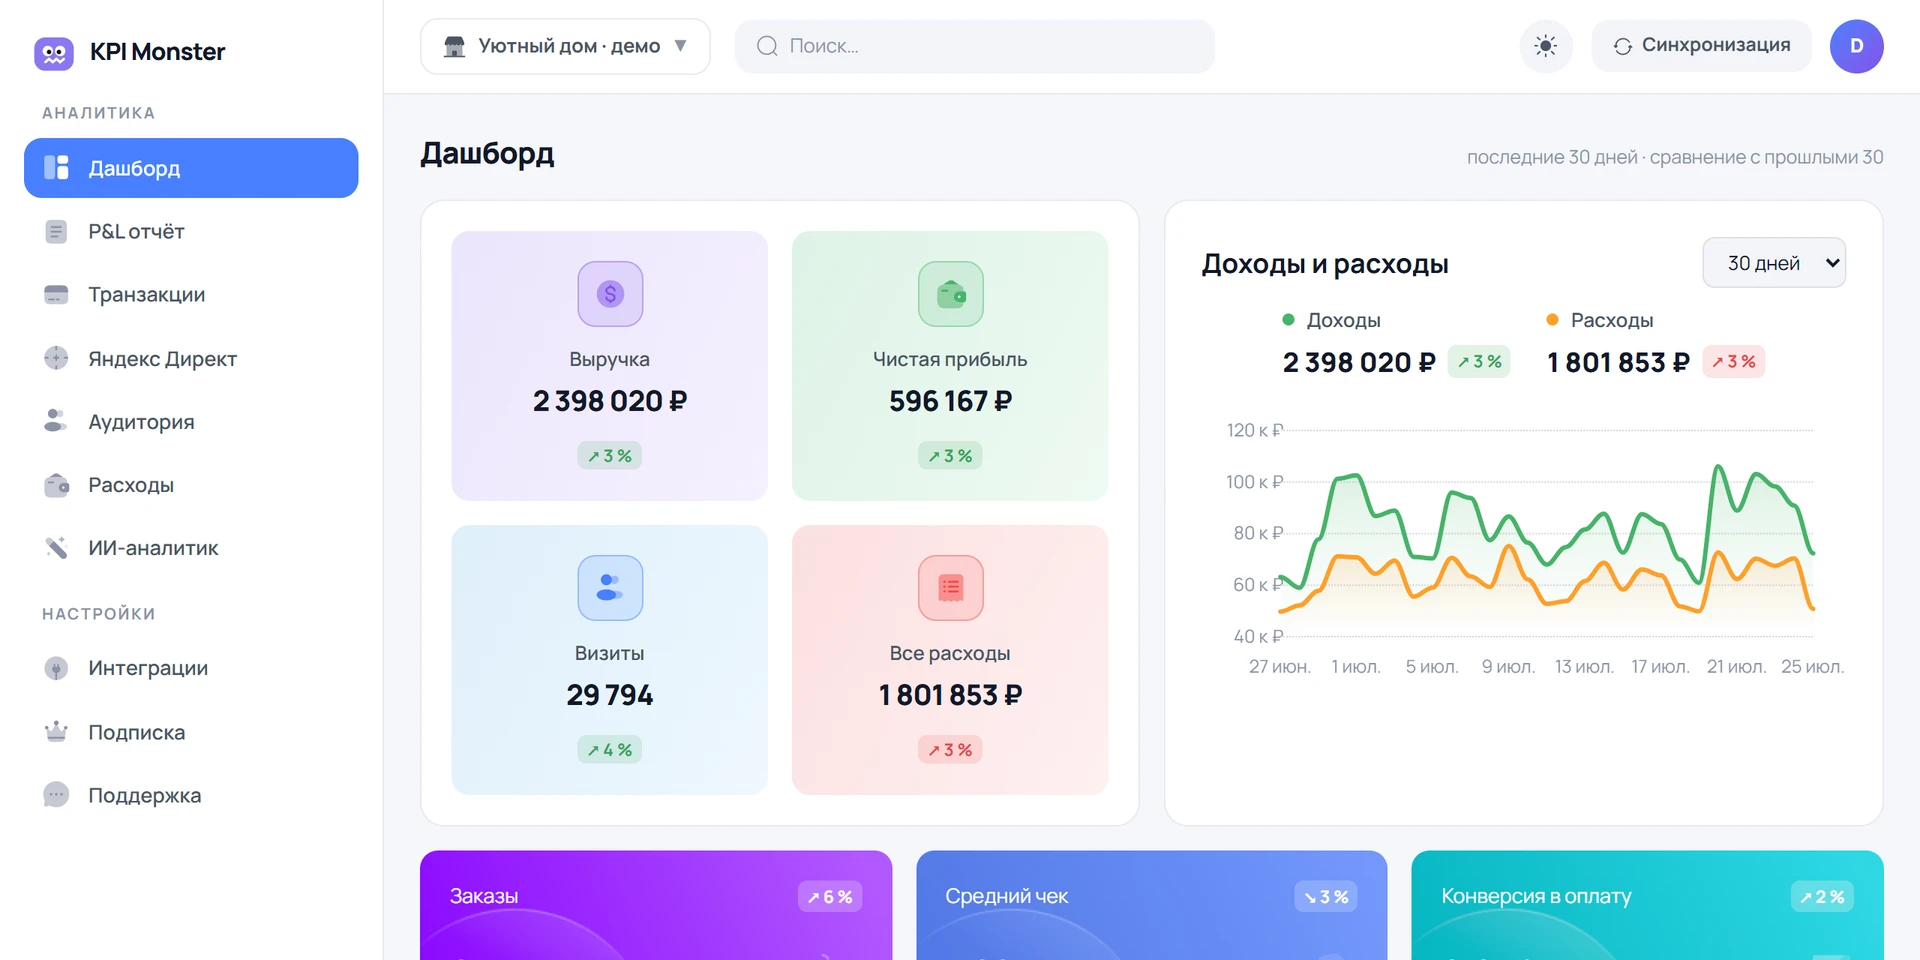1920x960 pixels.
Task: Click the Выручка dollar icon
Action: [610, 294]
